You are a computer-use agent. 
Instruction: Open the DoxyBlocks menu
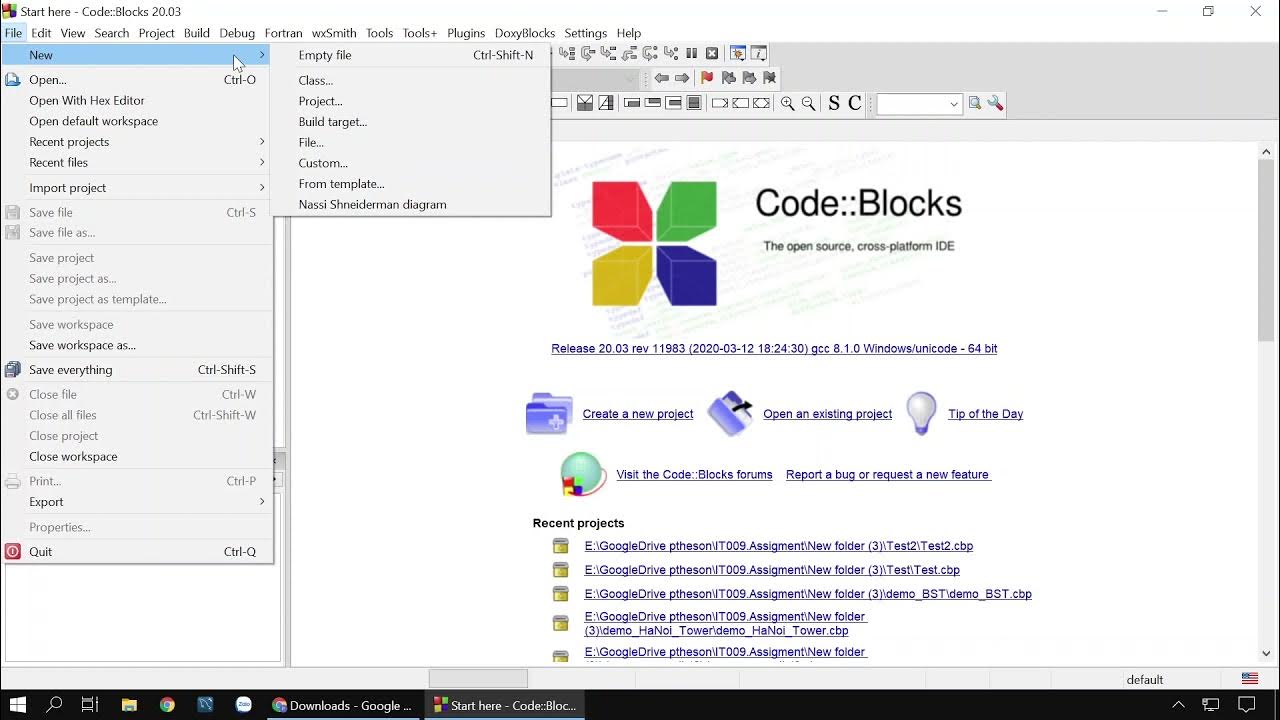(524, 33)
